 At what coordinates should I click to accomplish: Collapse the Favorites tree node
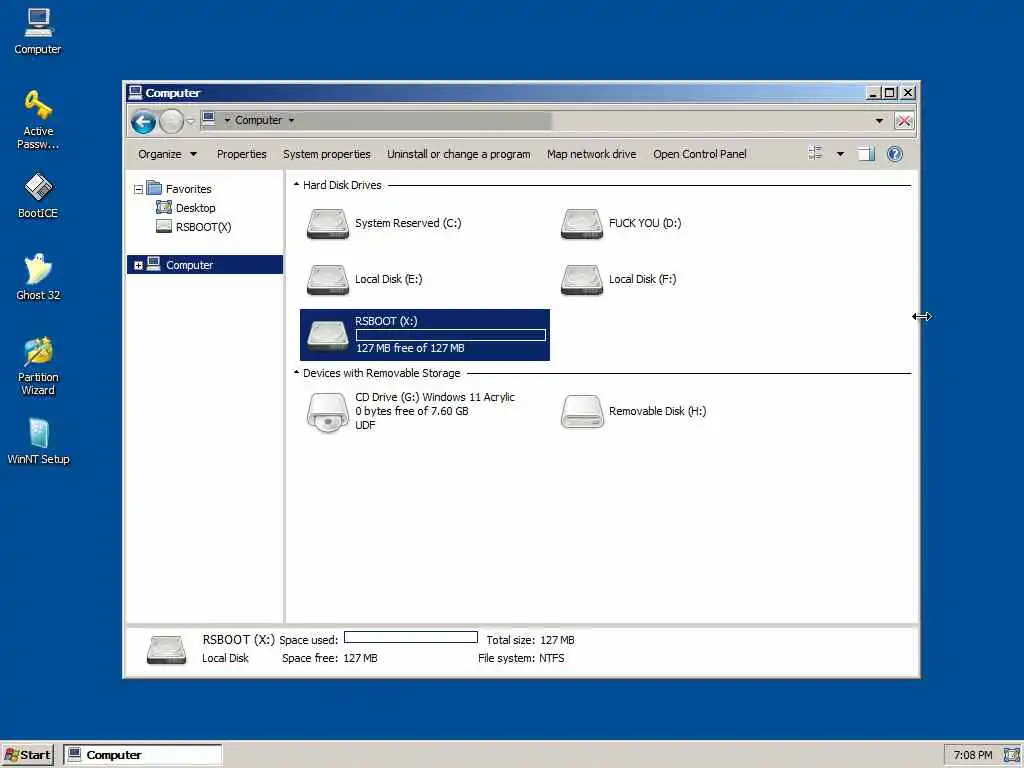(138, 189)
